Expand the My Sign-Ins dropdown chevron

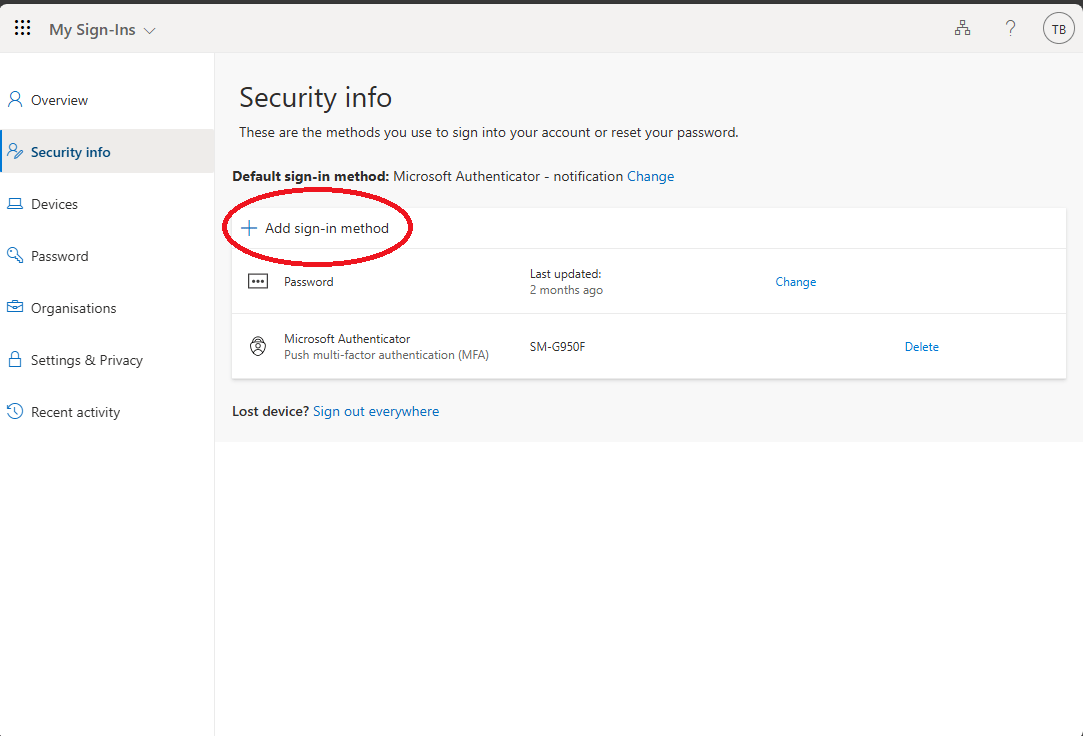[x=150, y=31]
